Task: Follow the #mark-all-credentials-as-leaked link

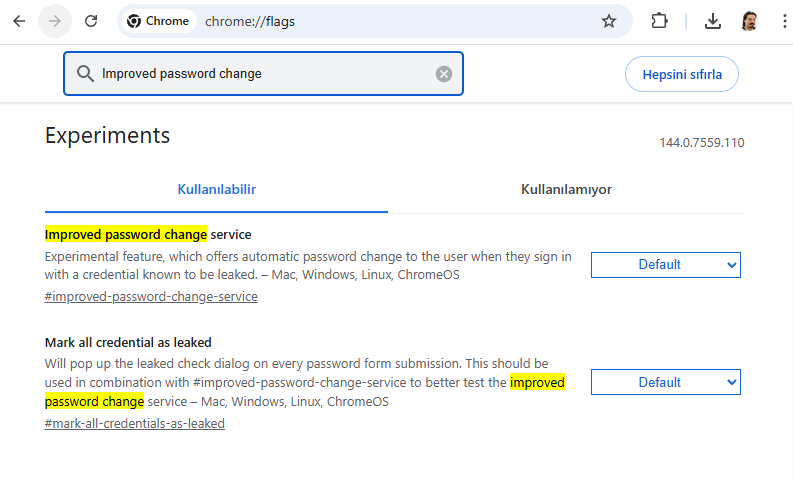Action: pos(135,424)
